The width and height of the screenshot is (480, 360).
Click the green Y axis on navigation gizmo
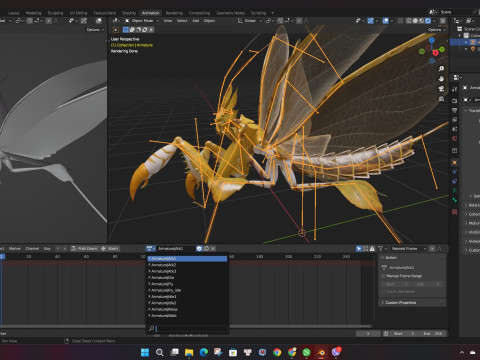coord(442,49)
